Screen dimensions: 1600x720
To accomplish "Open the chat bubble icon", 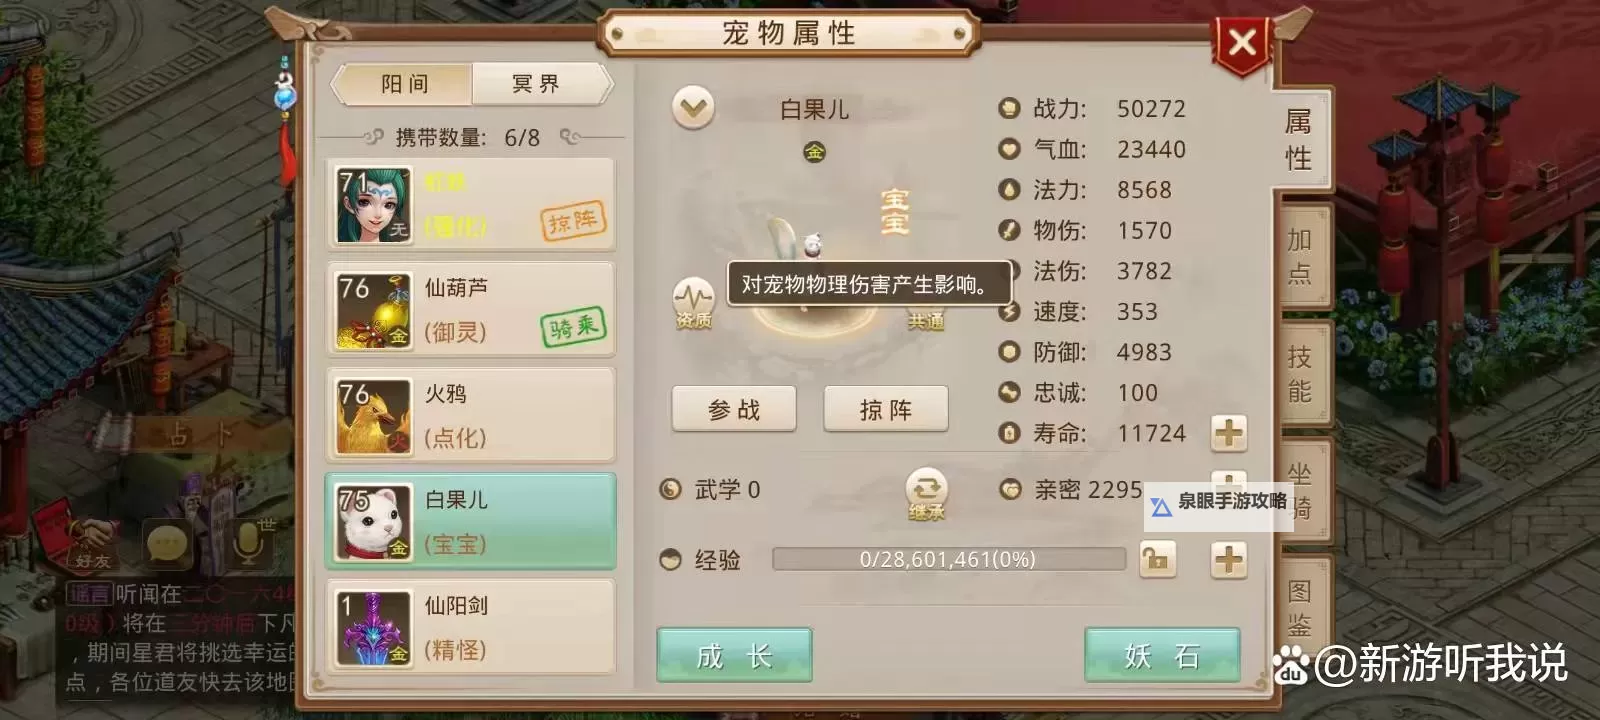I will 167,545.
